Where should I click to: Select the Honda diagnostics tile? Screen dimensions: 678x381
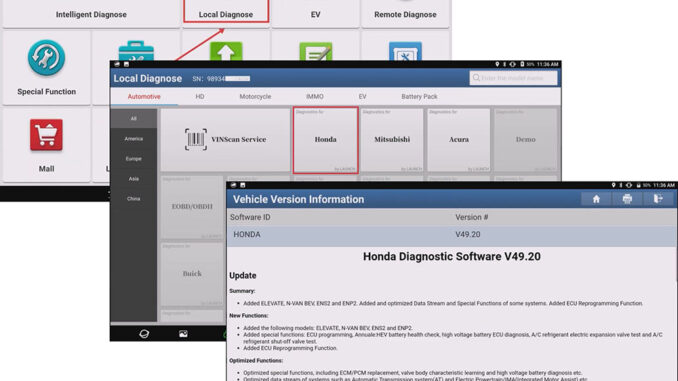click(326, 140)
